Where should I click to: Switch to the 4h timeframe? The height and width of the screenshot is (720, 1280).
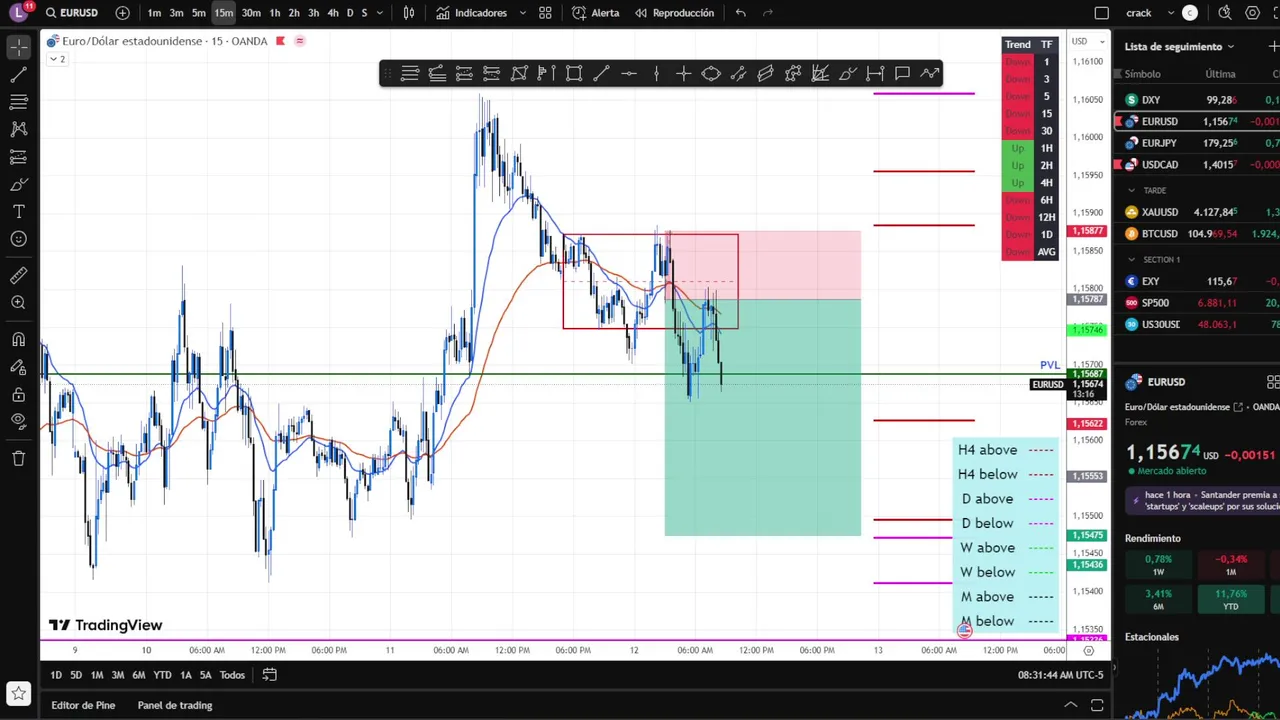pos(333,13)
